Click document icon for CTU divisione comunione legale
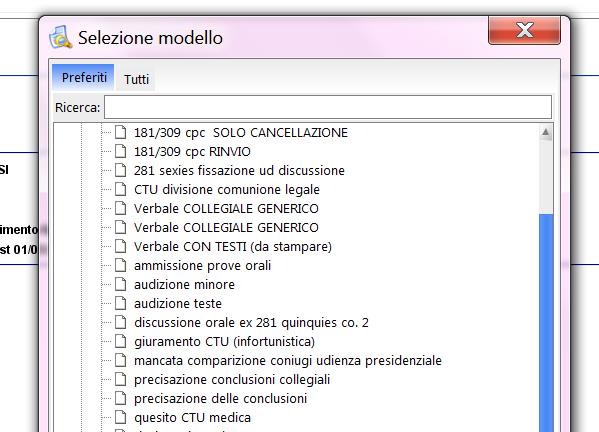 (121, 189)
